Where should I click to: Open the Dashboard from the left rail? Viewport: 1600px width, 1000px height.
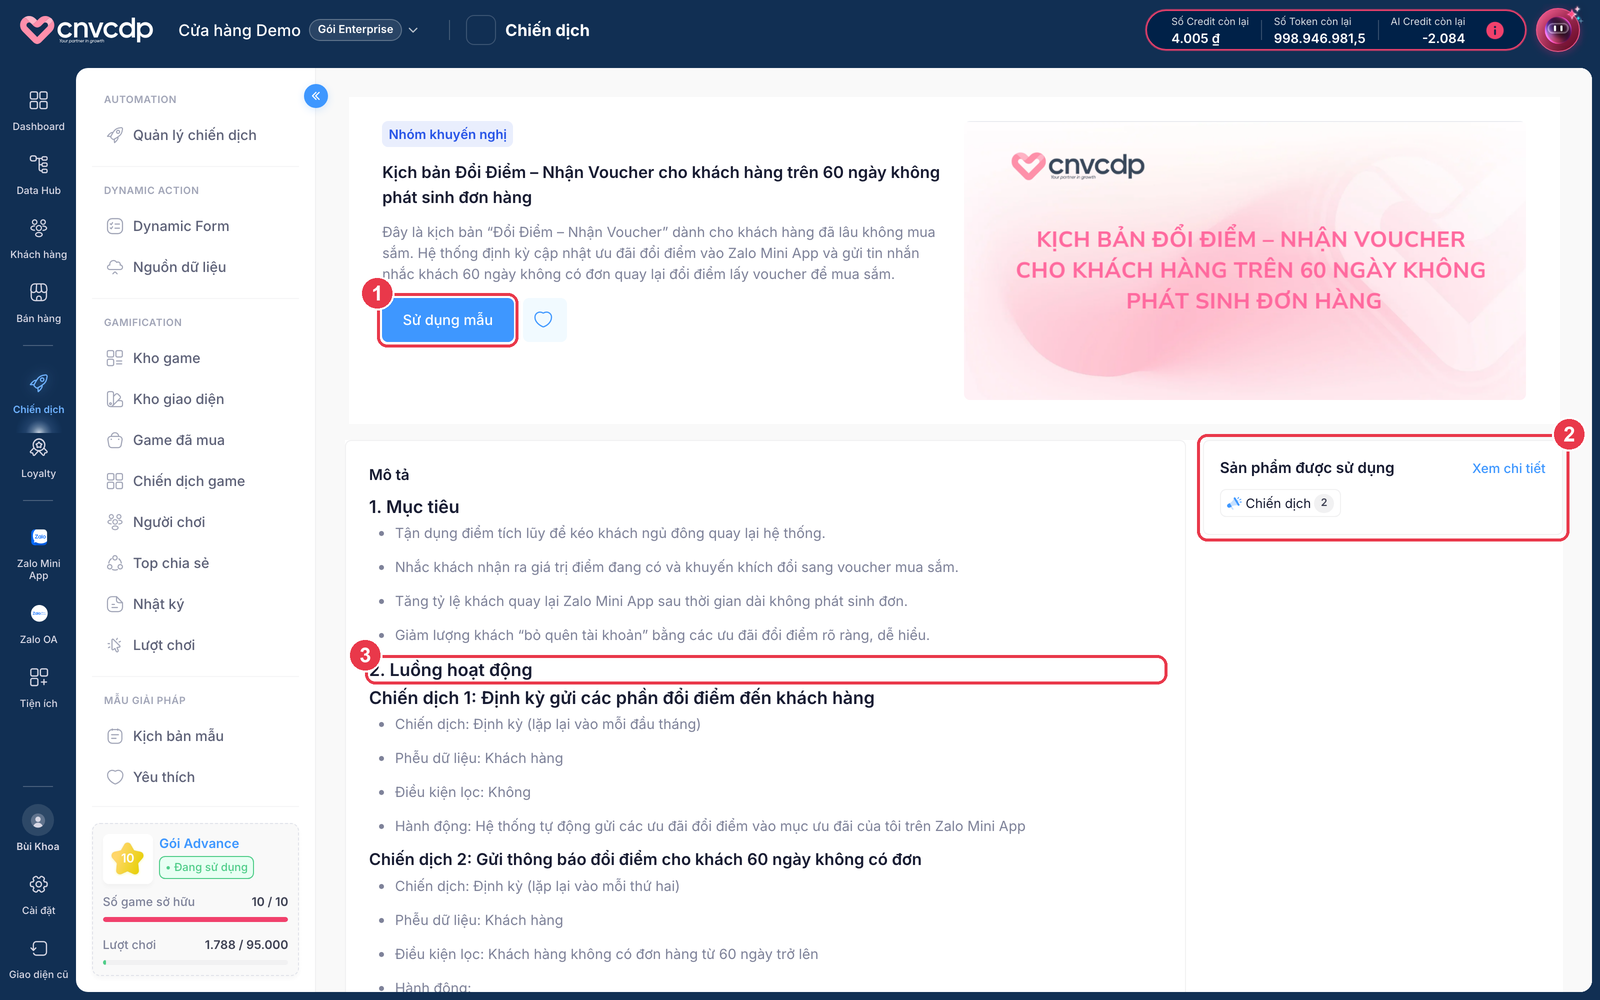[x=38, y=110]
